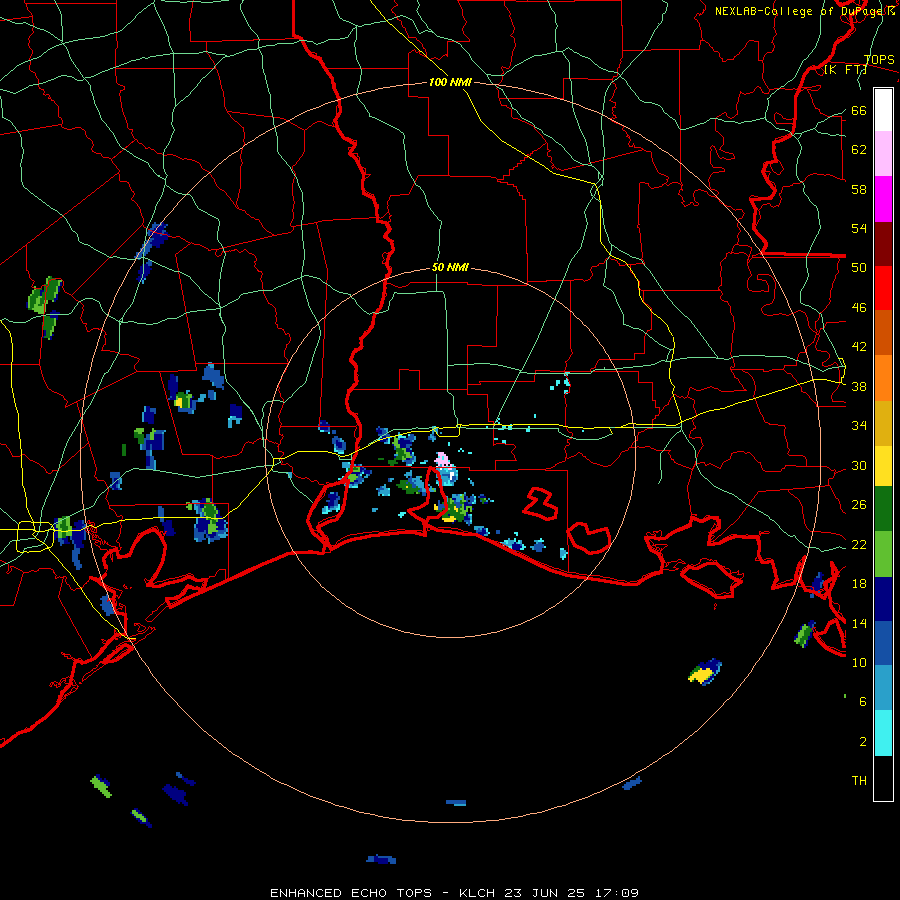The image size is (900, 900).
Task: Click the 'TH' threshold legend label
Action: click(859, 781)
